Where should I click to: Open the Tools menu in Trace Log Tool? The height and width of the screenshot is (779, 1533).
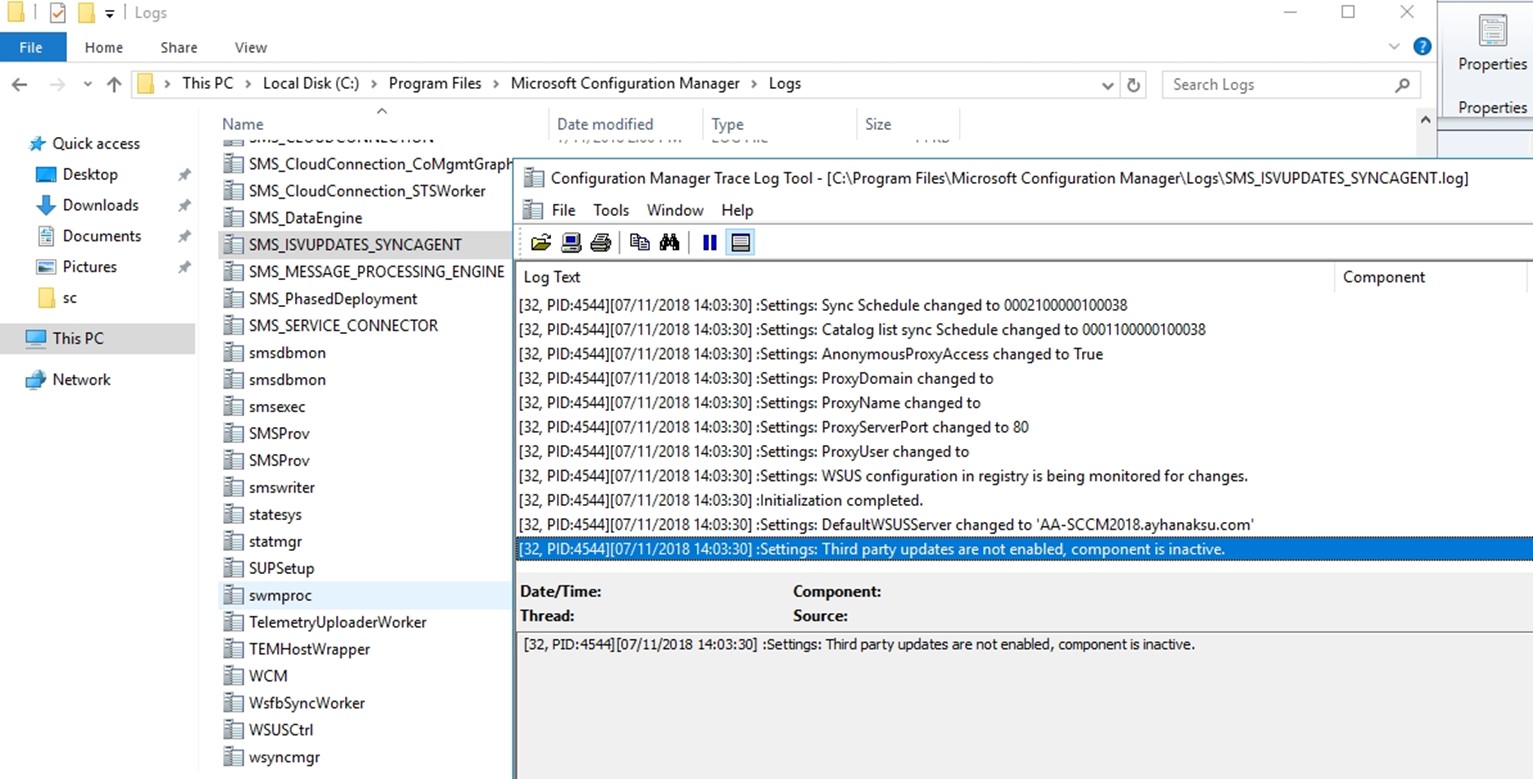[x=611, y=210]
